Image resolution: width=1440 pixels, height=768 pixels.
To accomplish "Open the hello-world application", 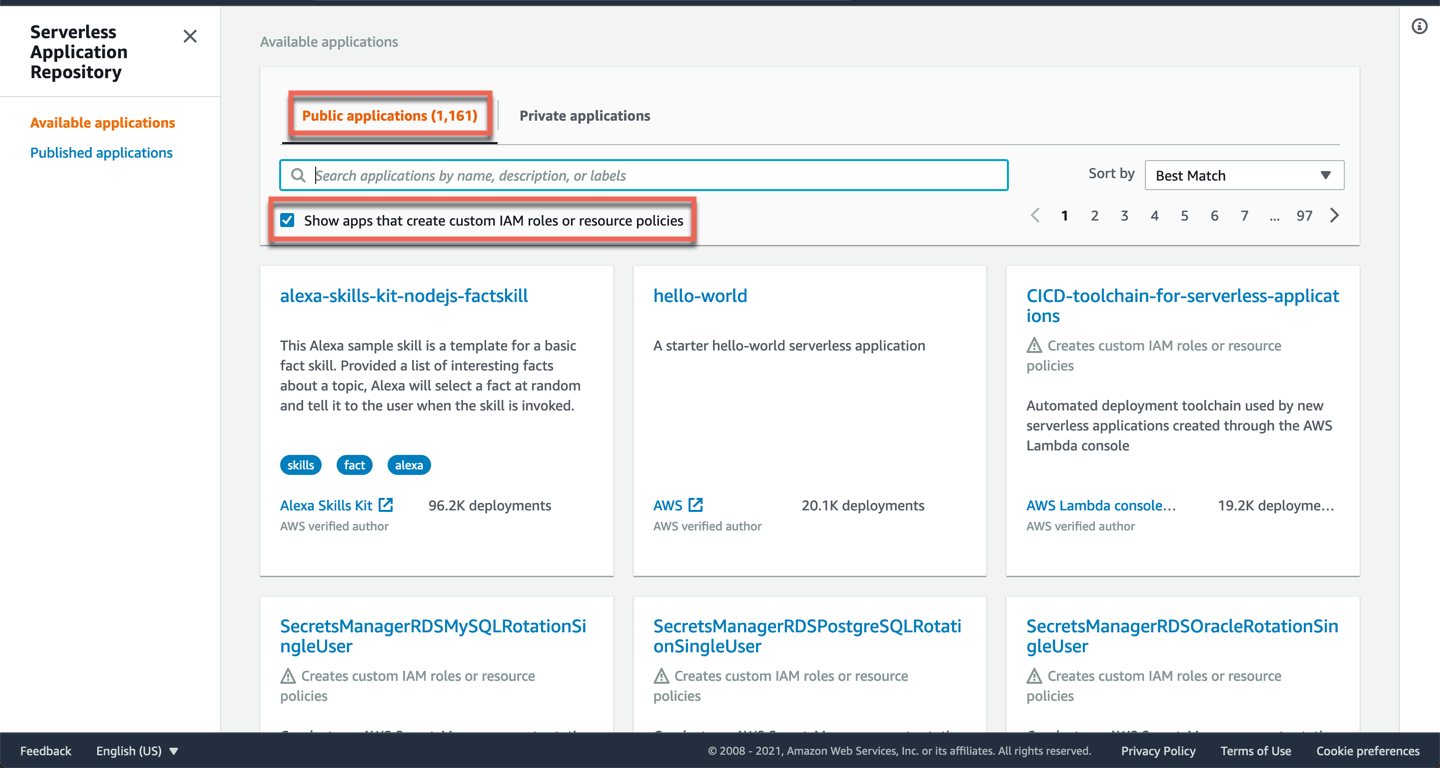I will point(700,296).
